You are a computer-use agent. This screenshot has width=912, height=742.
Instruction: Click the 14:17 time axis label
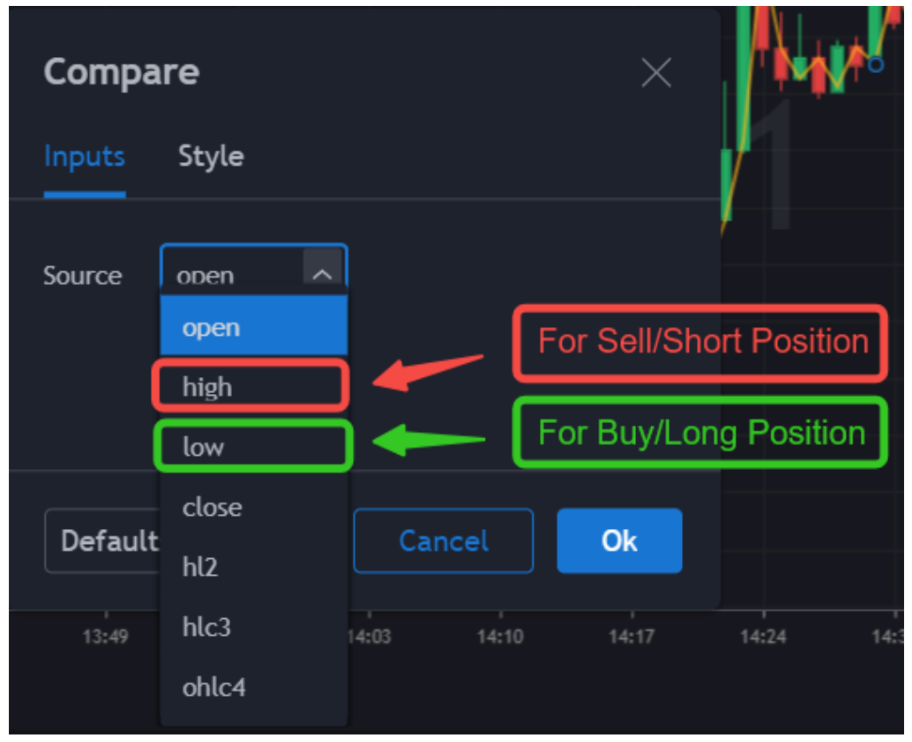click(631, 636)
